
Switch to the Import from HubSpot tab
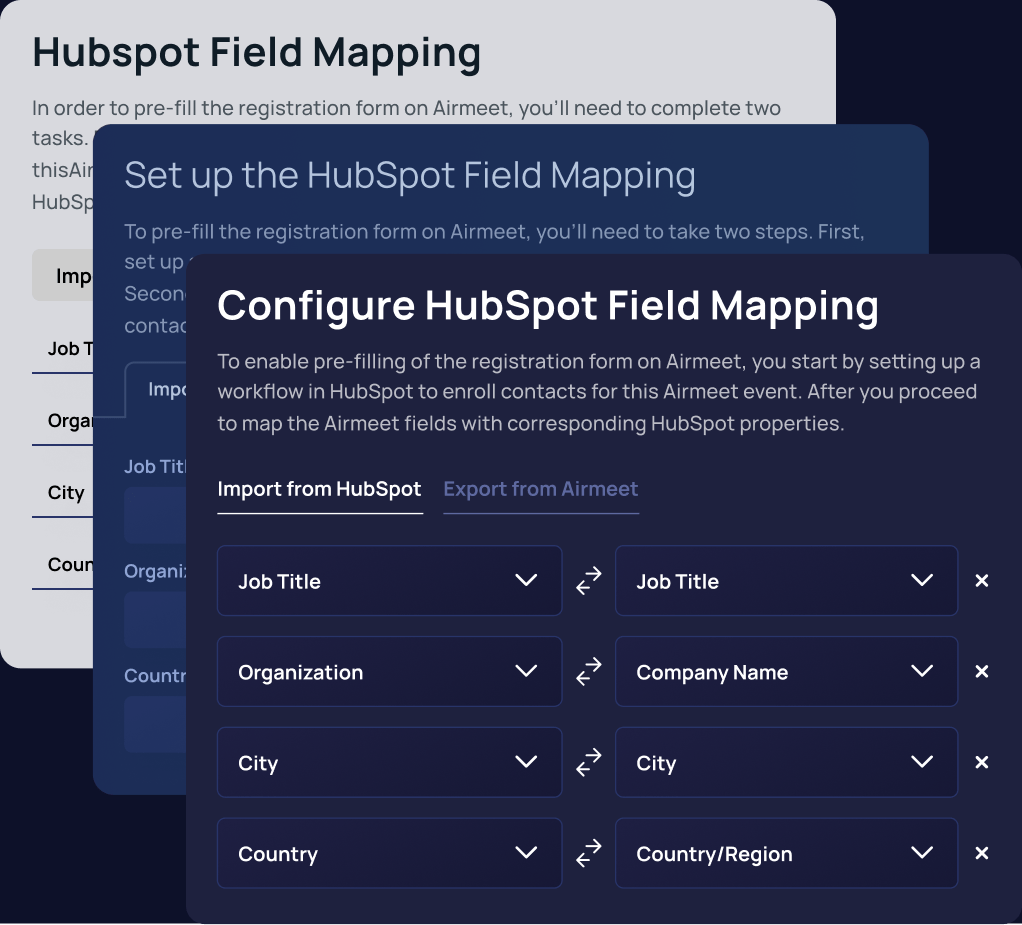tap(319, 490)
